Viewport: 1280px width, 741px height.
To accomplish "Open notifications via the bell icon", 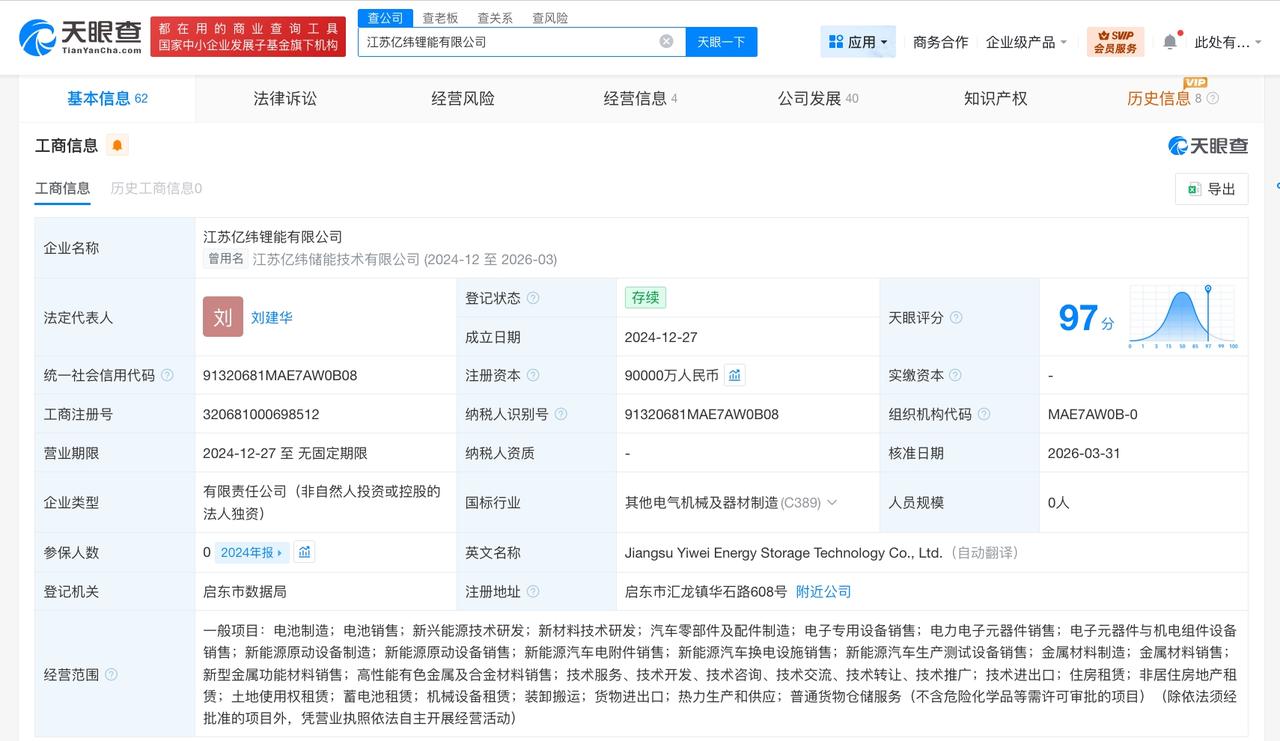I will (1170, 41).
